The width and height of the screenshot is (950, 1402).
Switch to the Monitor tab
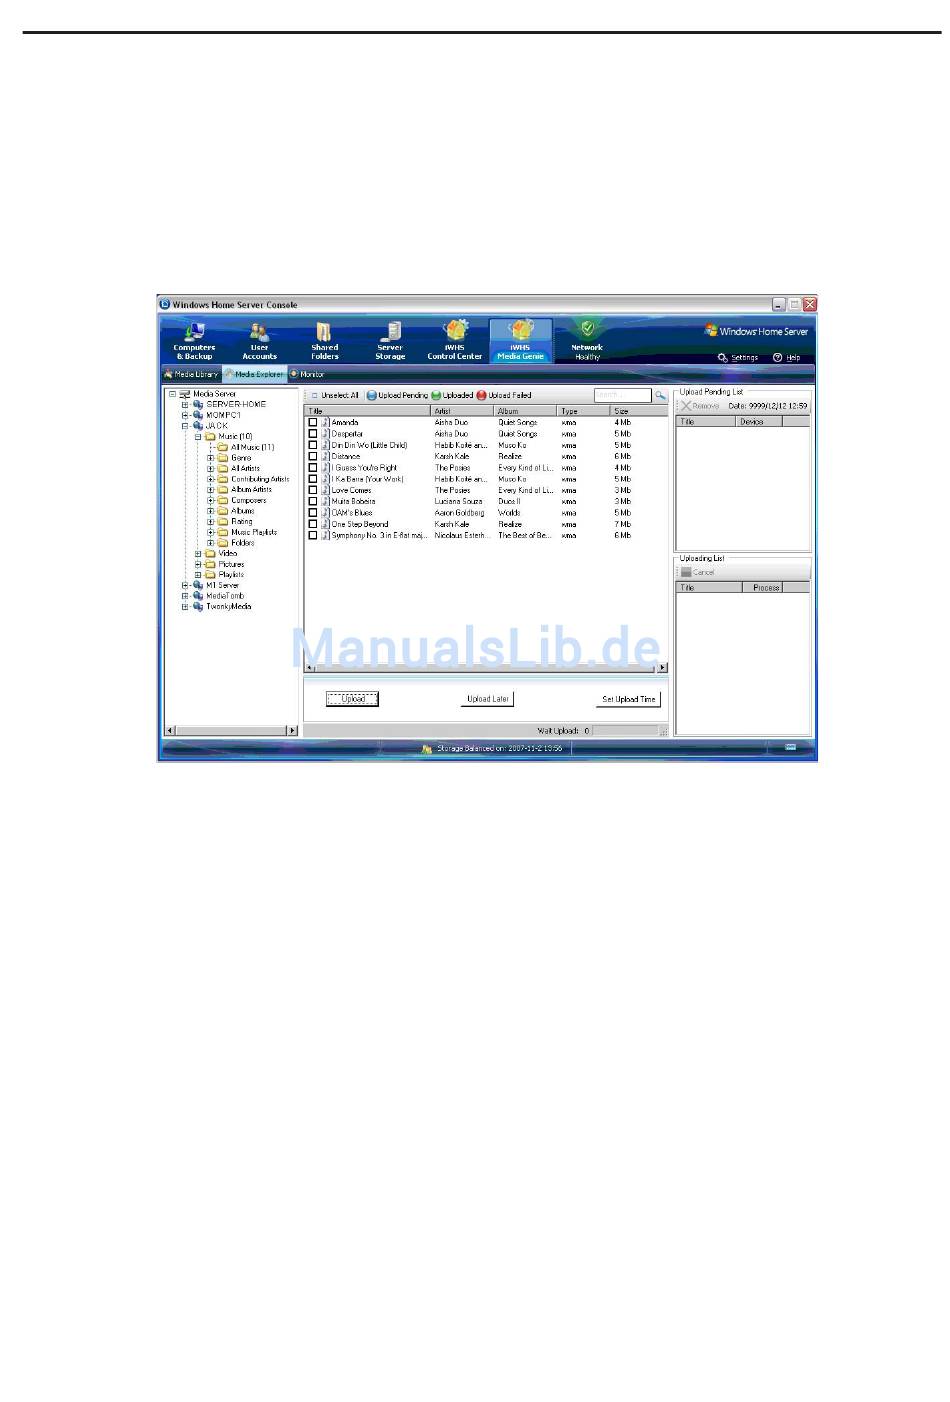tap(307, 374)
